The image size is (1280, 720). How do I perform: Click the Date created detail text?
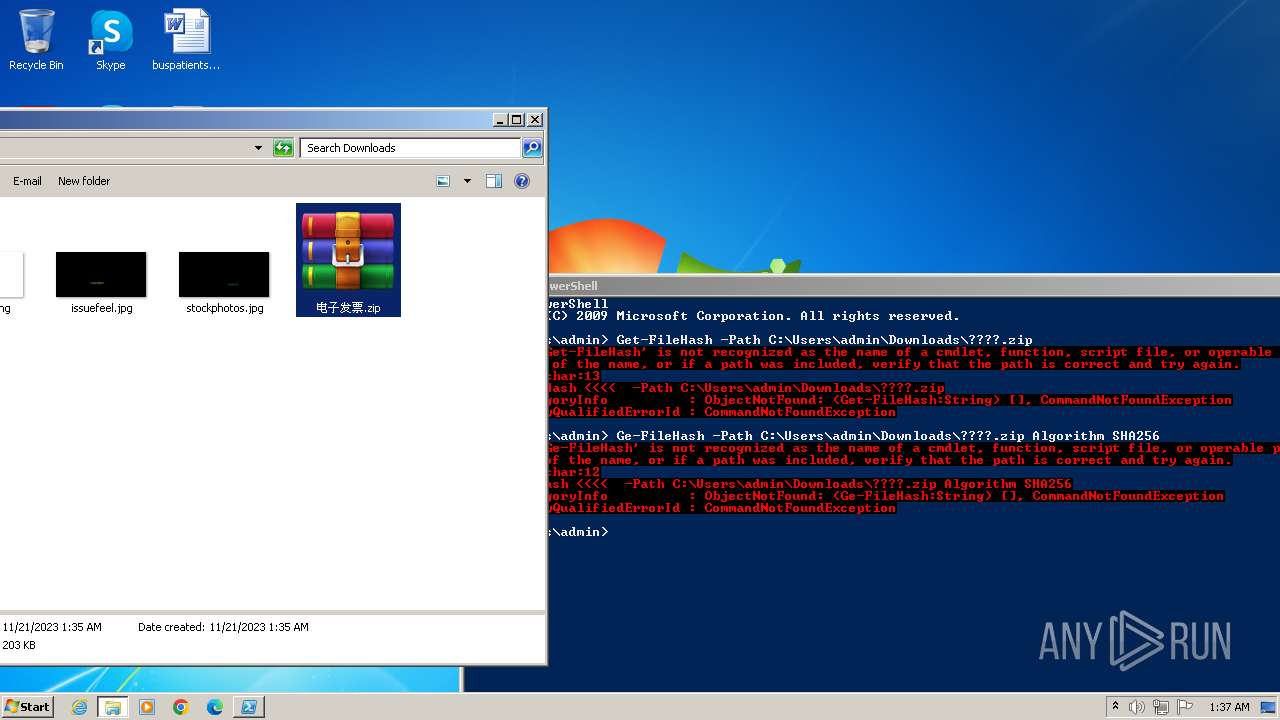coord(223,627)
